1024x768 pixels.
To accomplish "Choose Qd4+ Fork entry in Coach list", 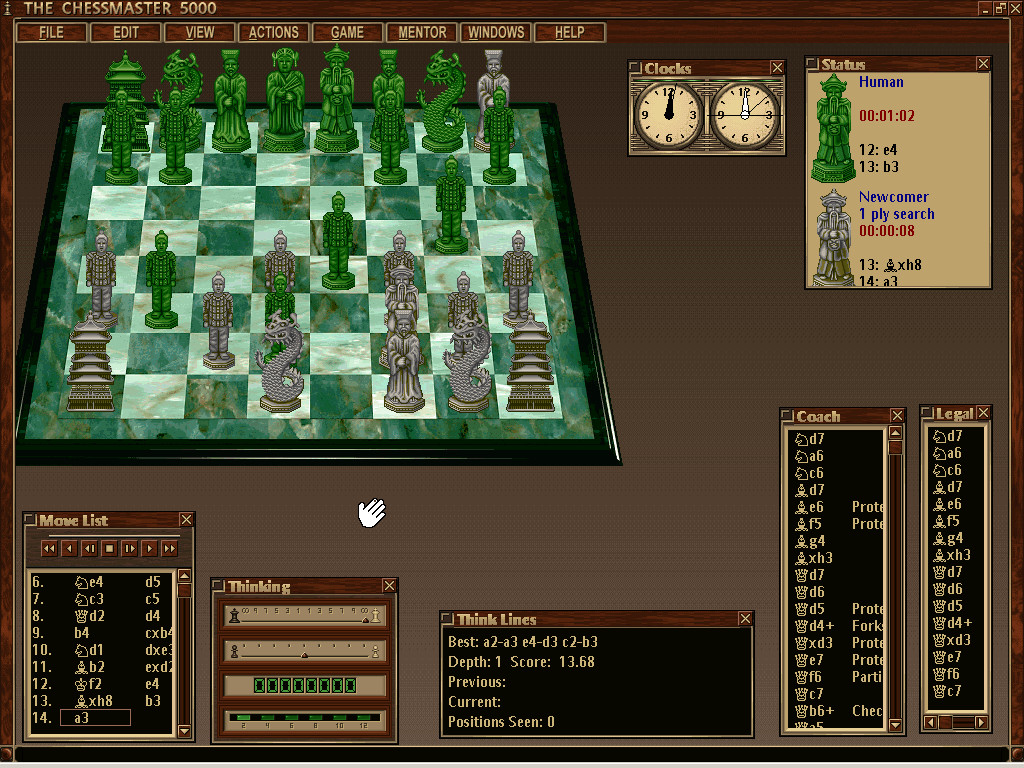I will coord(839,626).
